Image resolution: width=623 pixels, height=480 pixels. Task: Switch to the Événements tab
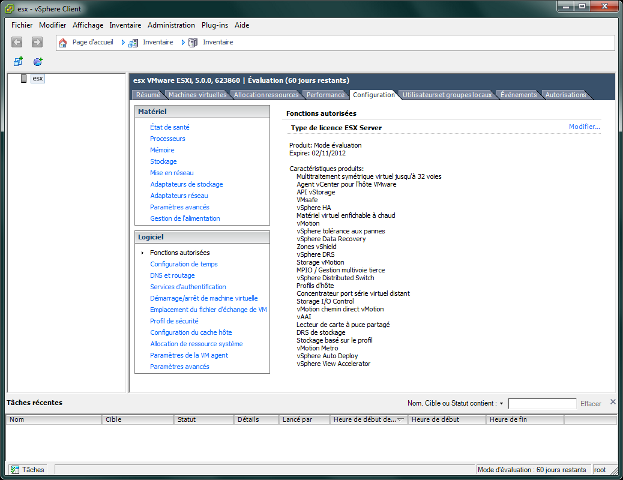click(x=518, y=95)
